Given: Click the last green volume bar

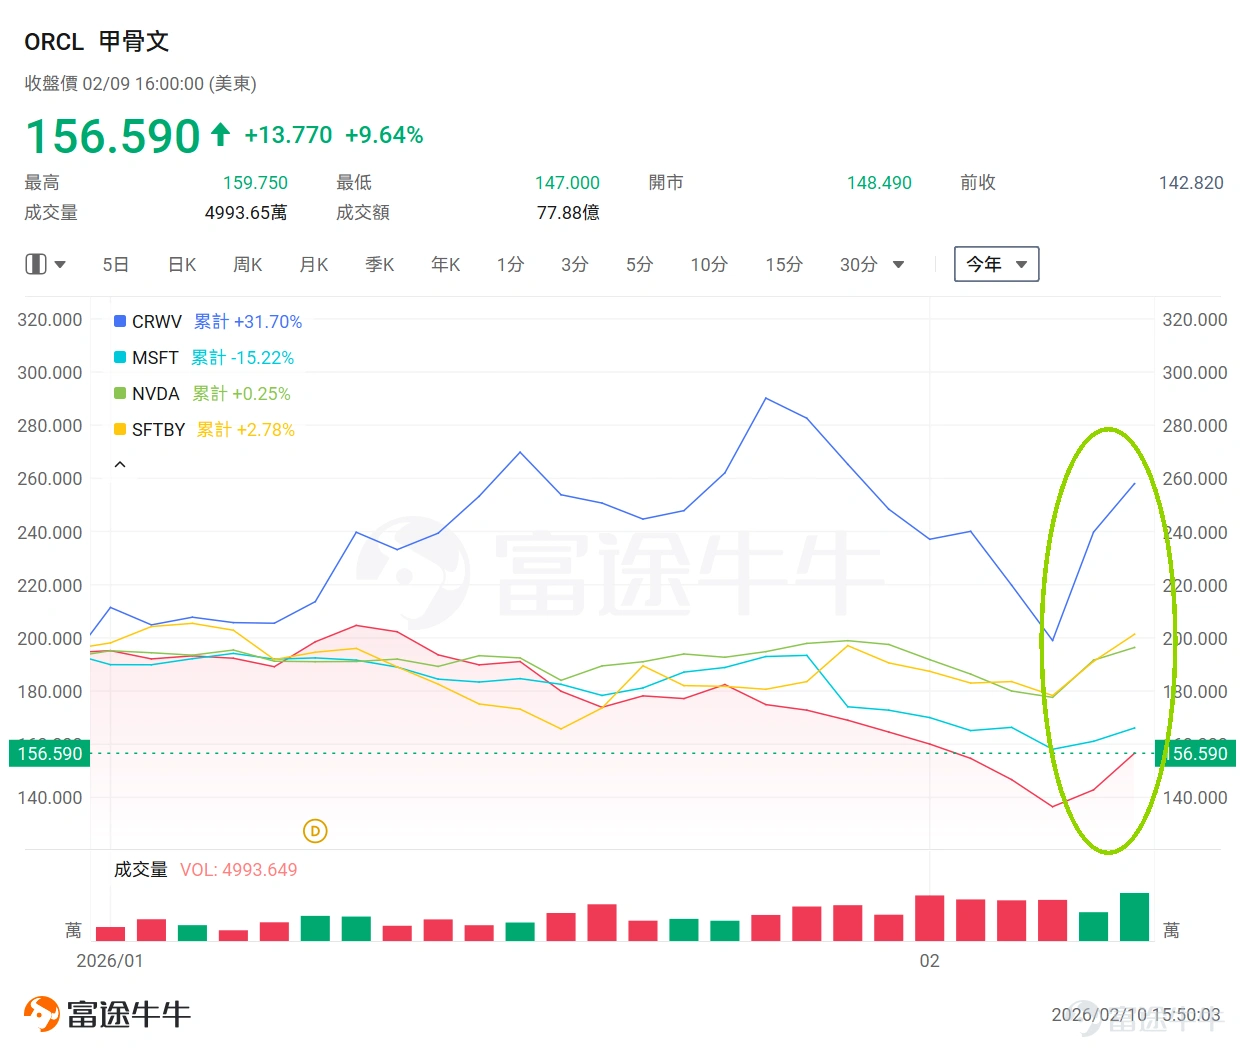Looking at the screenshot, I should tap(1134, 917).
